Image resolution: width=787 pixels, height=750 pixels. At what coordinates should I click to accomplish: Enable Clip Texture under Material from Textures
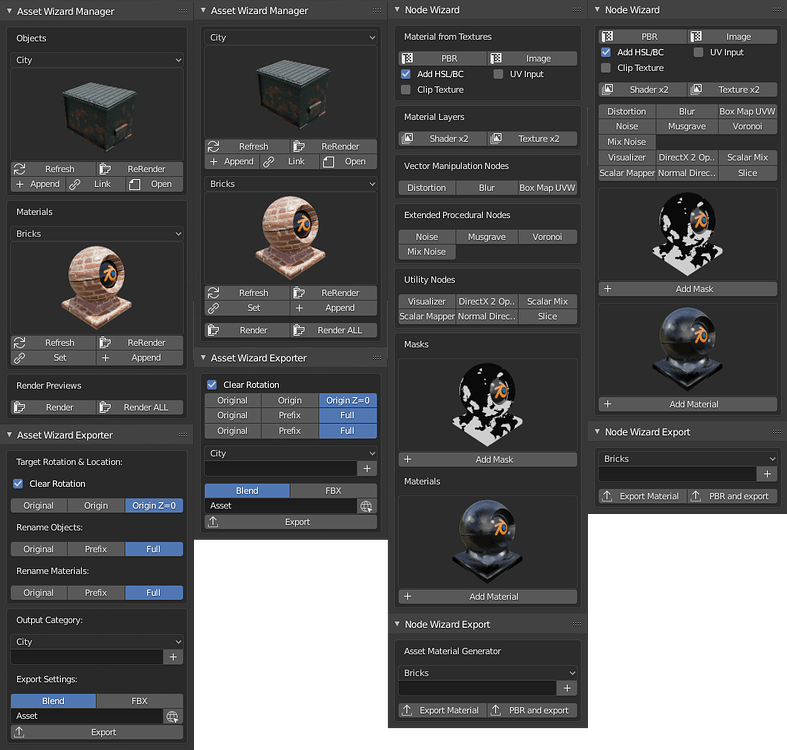[x=406, y=89]
